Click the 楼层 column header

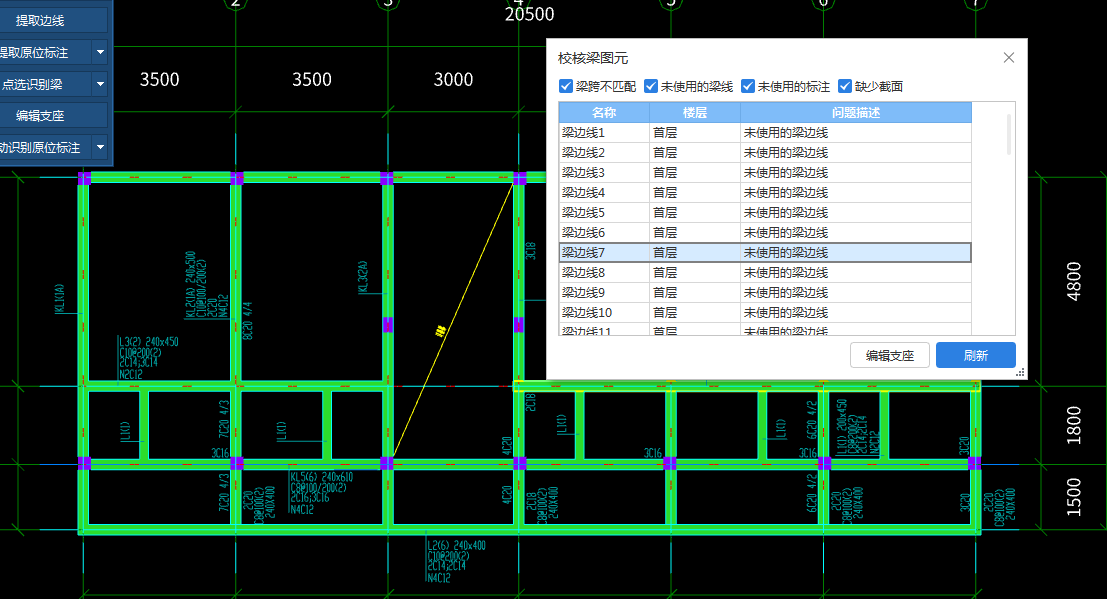[695, 112]
